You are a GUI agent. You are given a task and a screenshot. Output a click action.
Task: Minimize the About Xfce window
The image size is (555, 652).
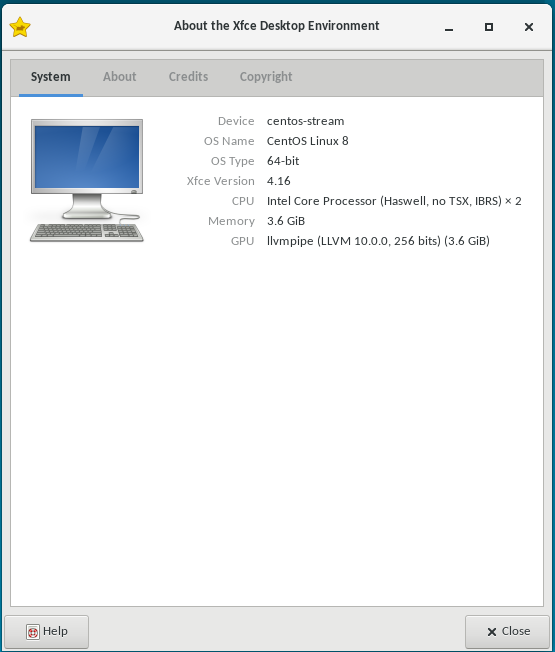click(449, 27)
